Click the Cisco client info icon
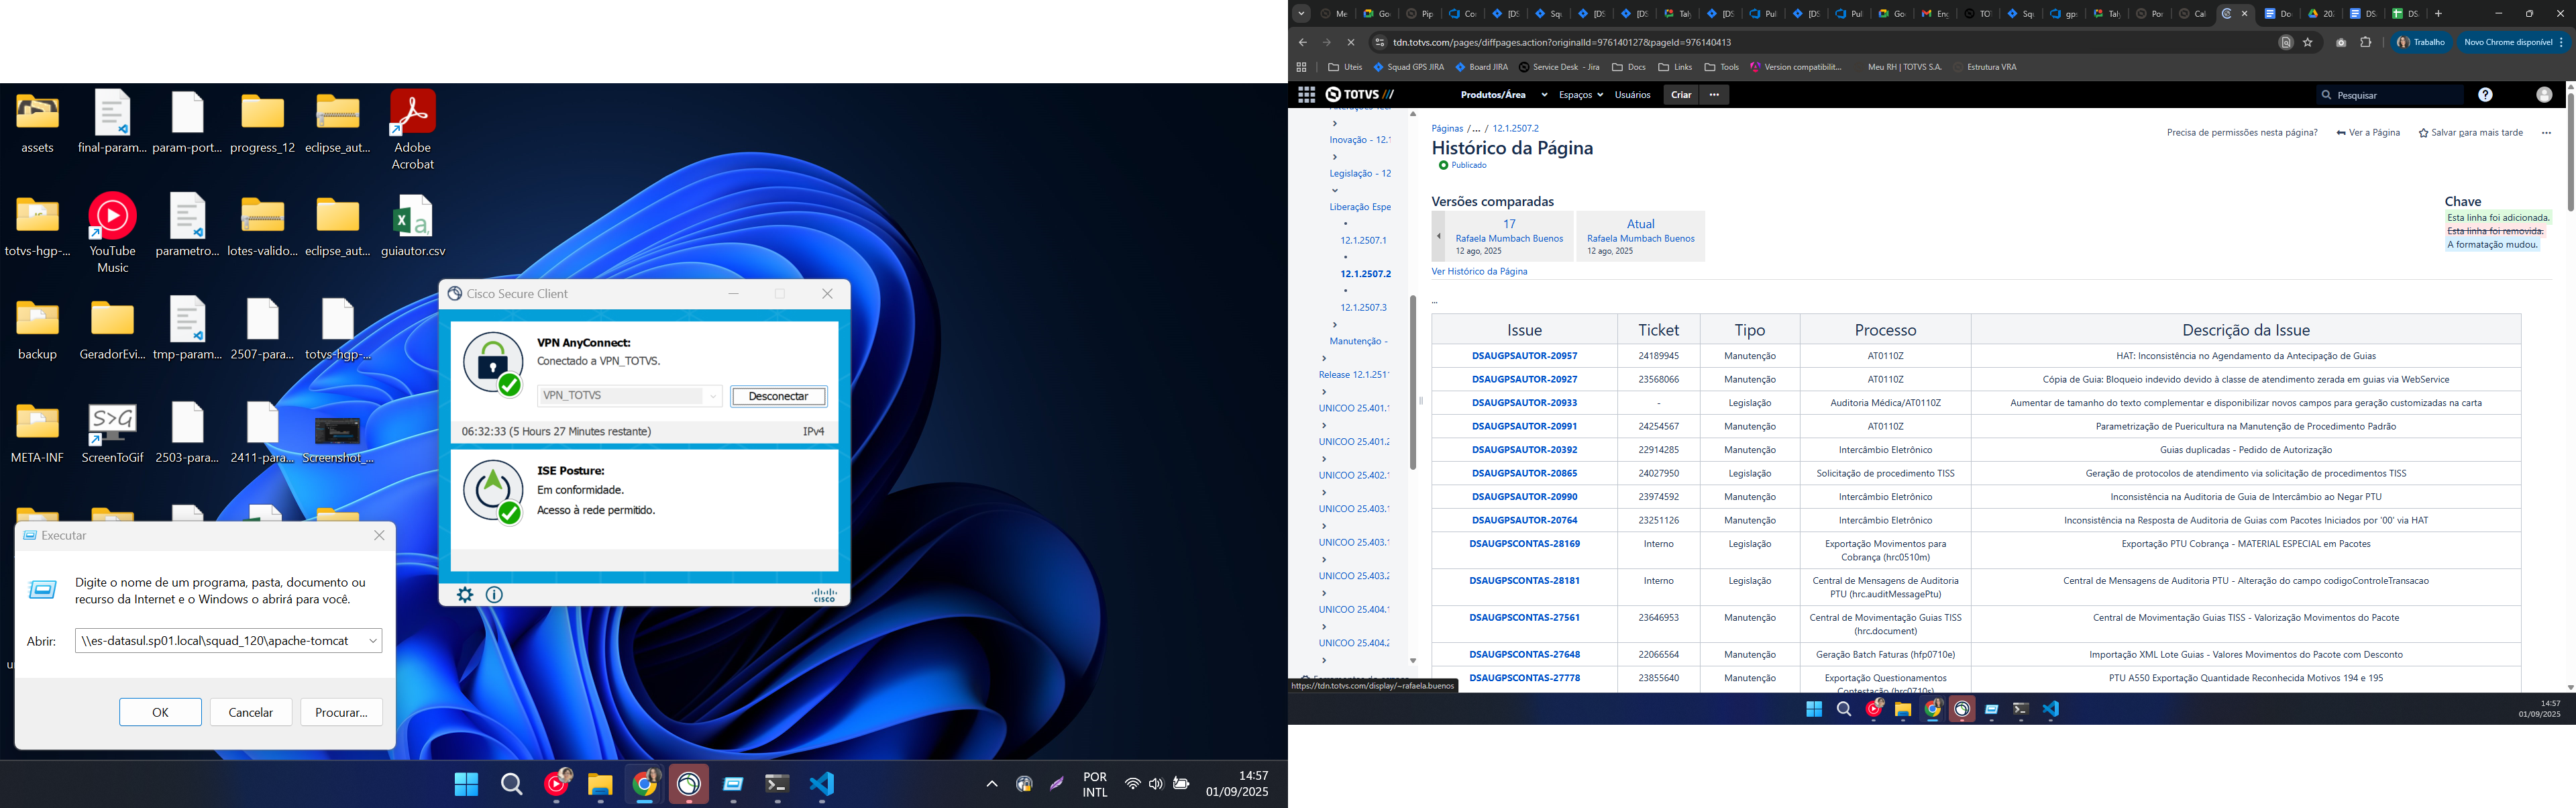This screenshot has height=808, width=2576. pyautogui.click(x=494, y=595)
